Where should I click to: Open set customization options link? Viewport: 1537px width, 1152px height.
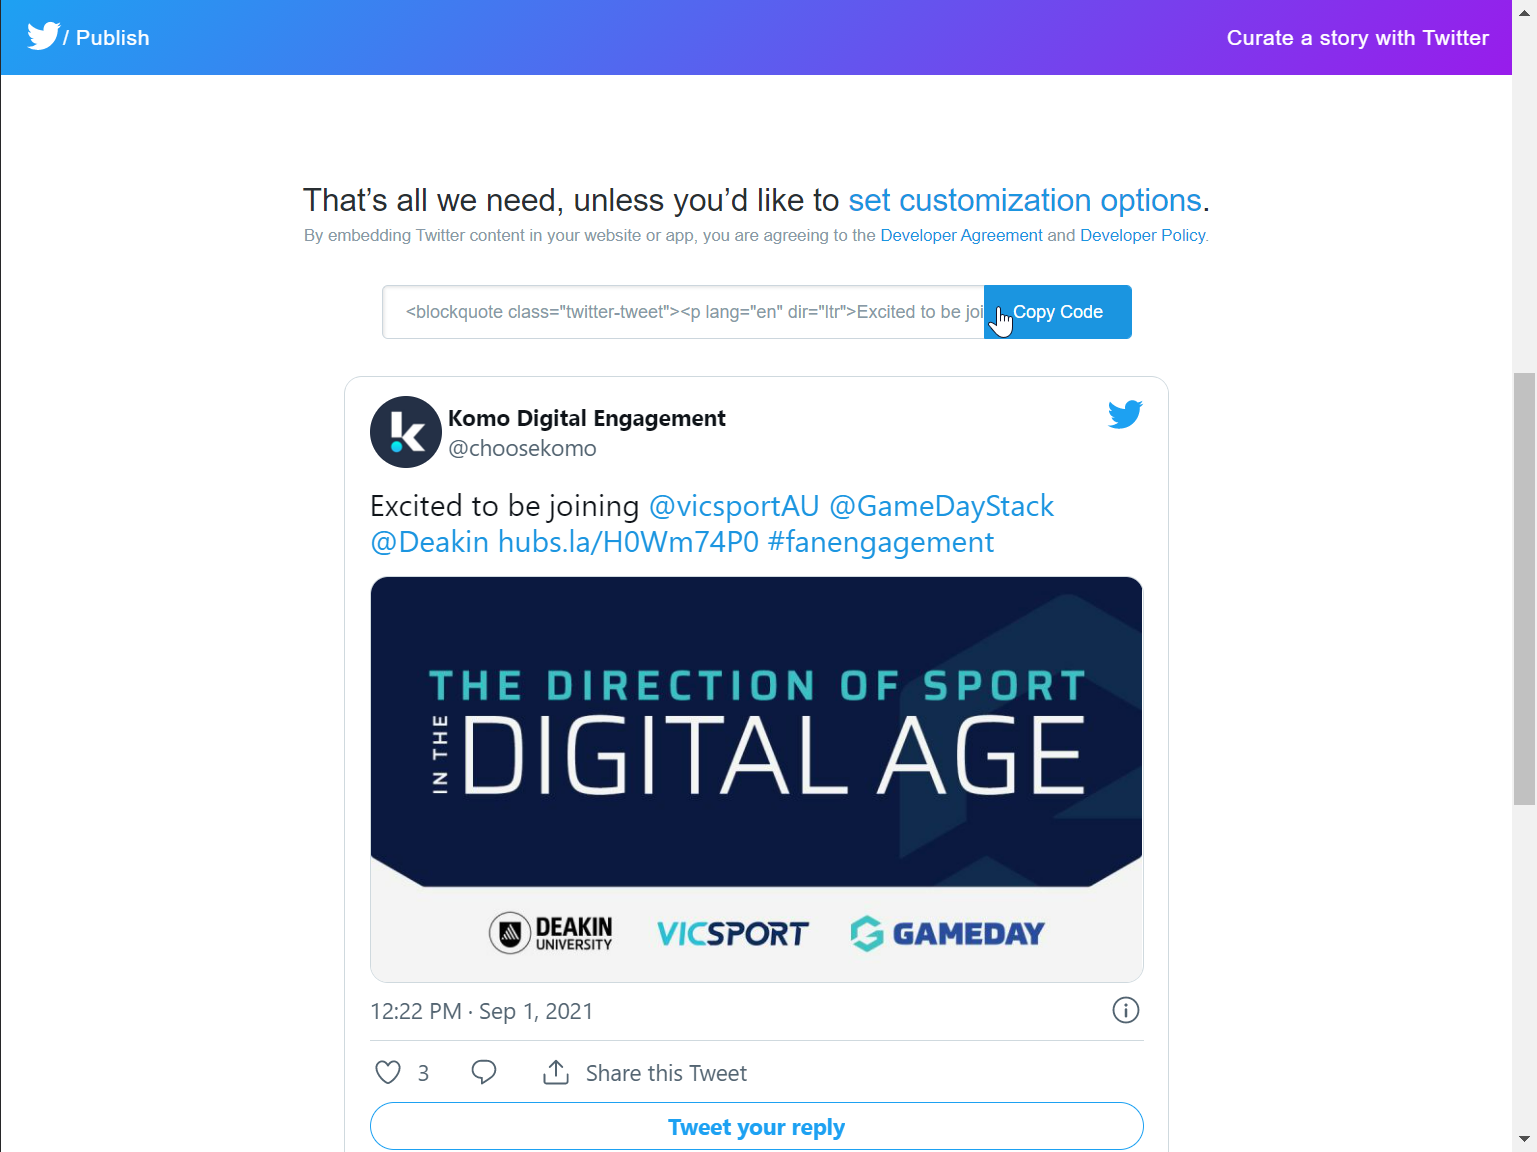pyautogui.click(x=1024, y=201)
